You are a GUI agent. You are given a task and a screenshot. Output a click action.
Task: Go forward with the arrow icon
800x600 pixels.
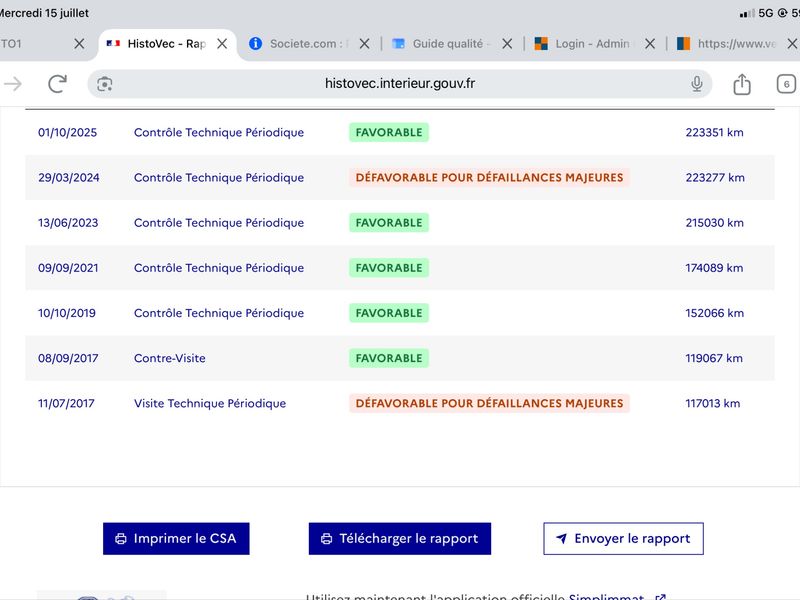(x=13, y=84)
